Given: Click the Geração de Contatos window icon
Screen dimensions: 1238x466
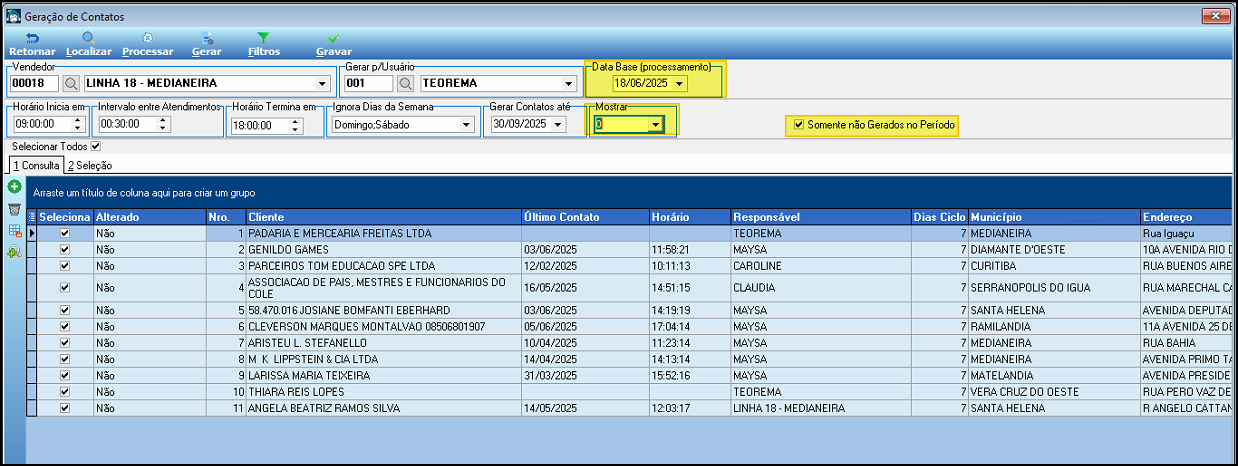Looking at the screenshot, I should pyautogui.click(x=13, y=17).
